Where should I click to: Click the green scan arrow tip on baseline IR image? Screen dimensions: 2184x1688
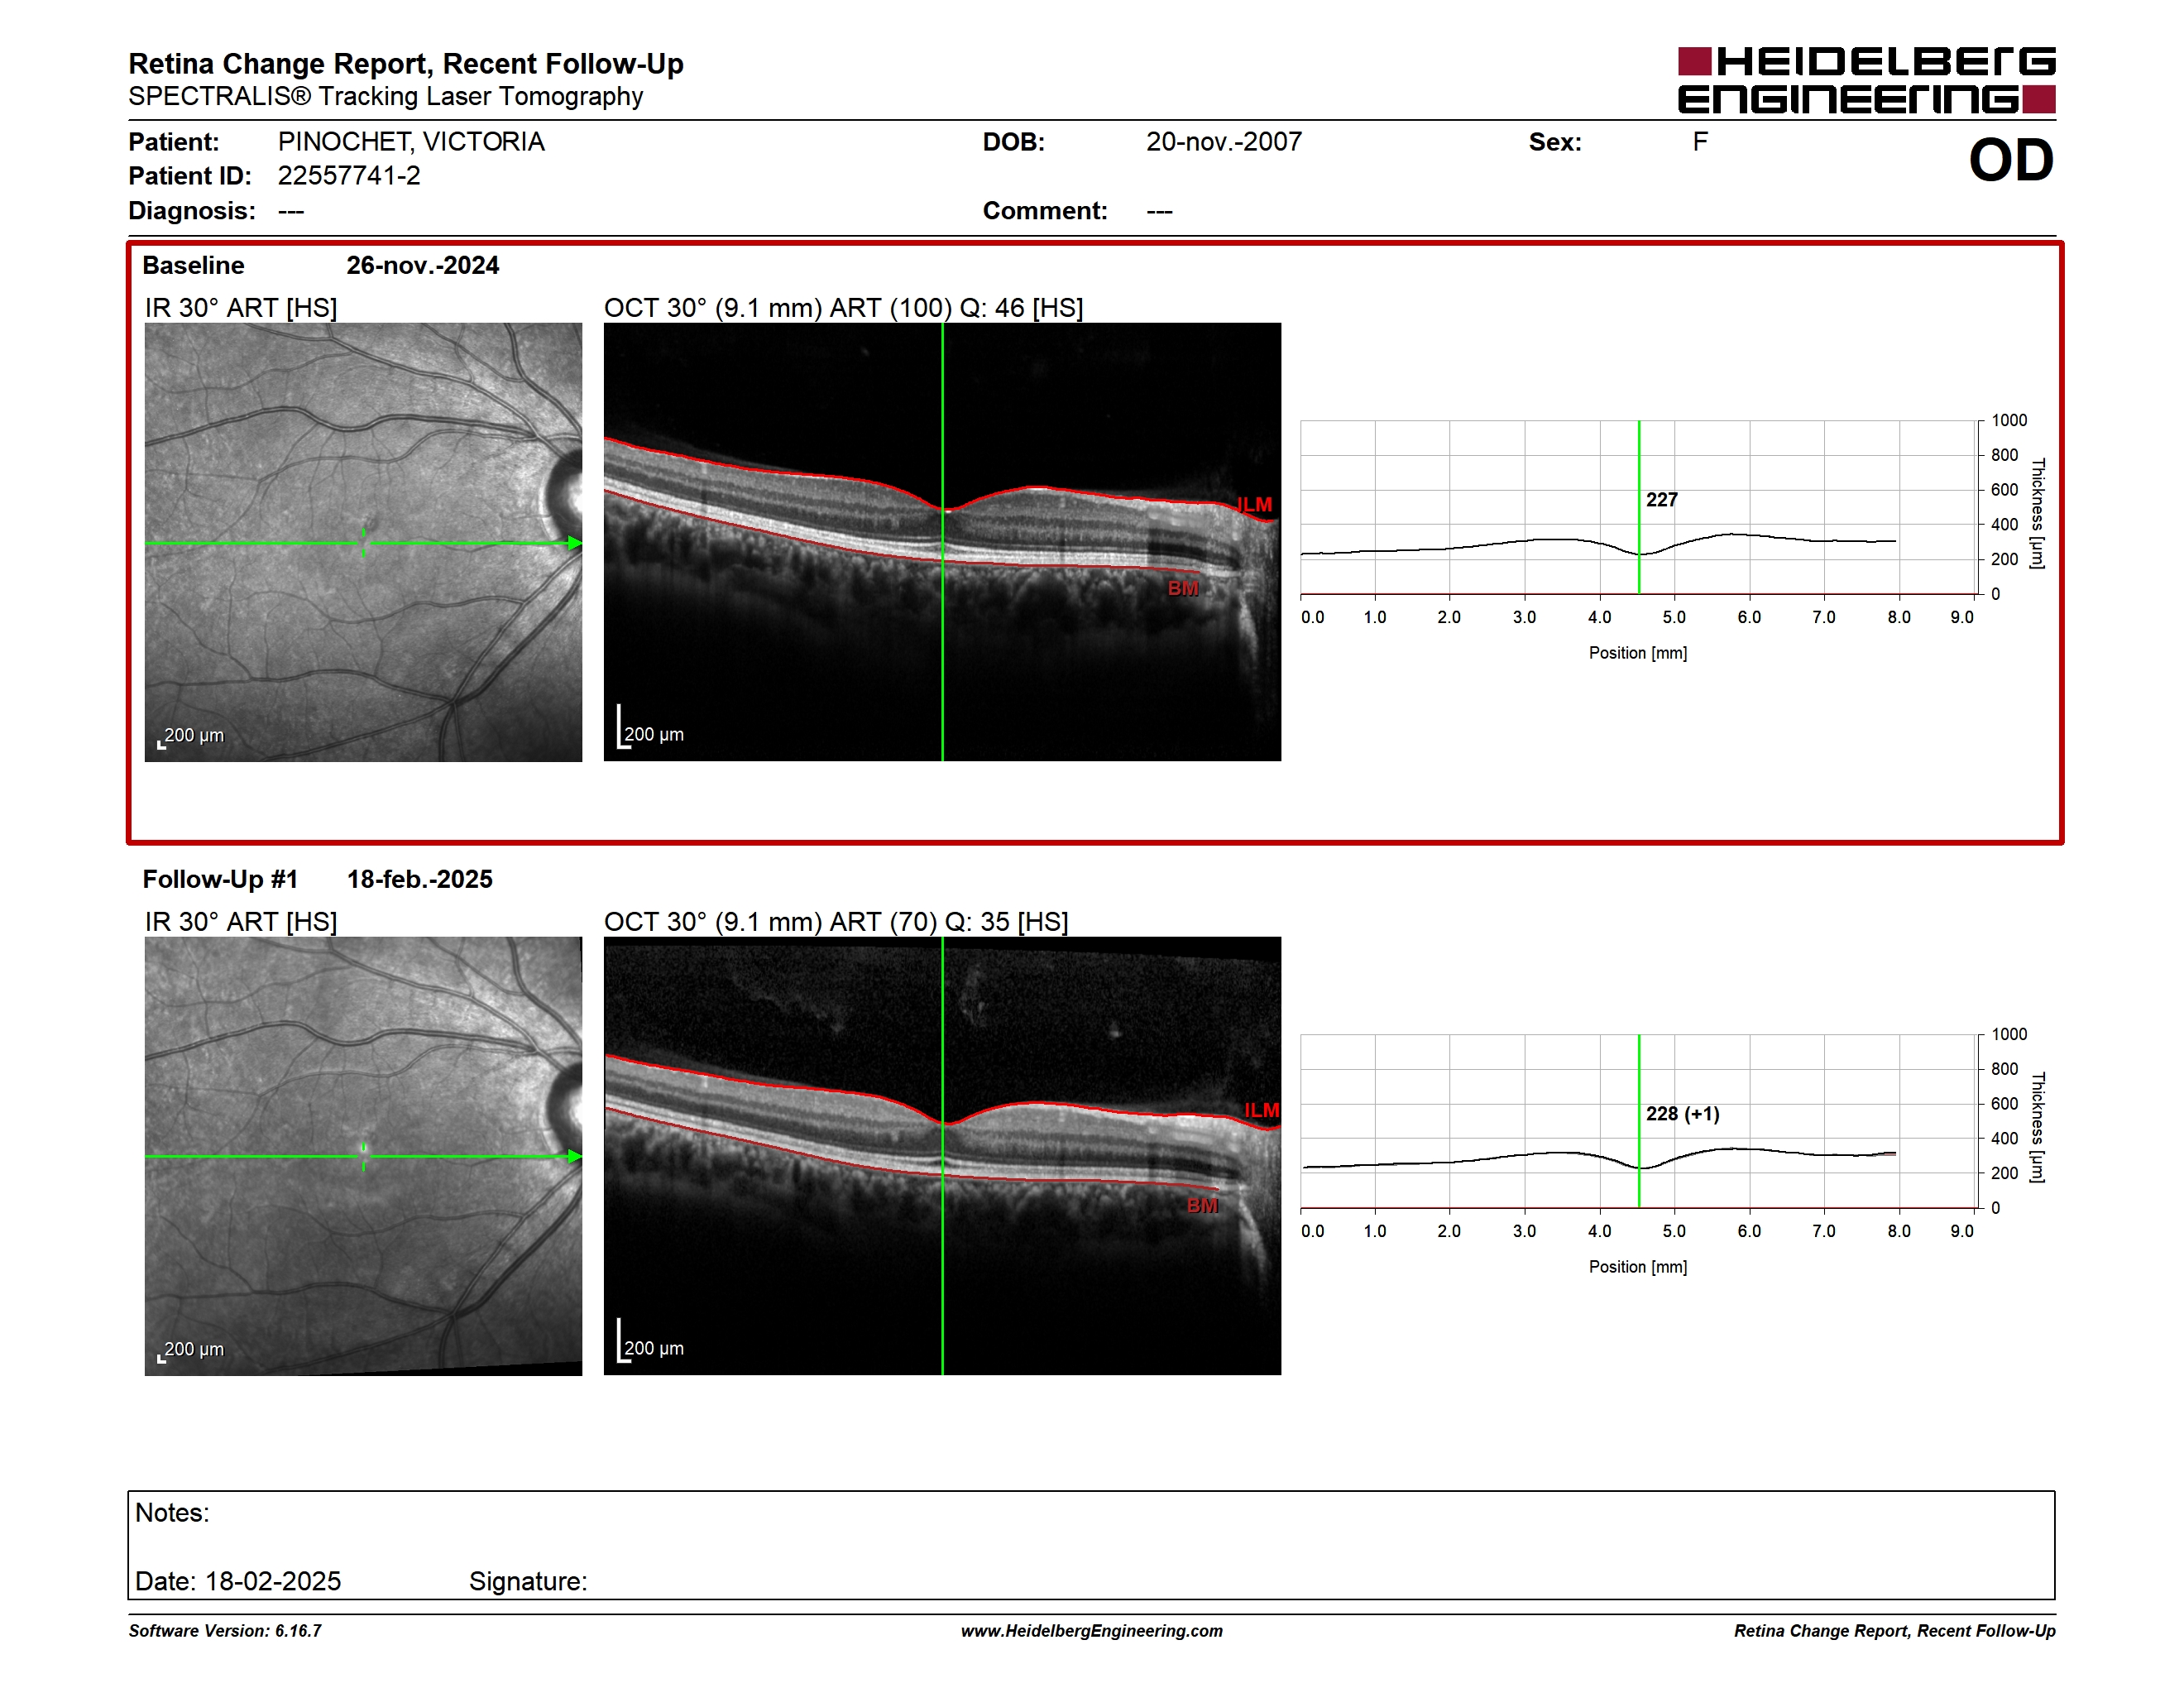[x=575, y=543]
